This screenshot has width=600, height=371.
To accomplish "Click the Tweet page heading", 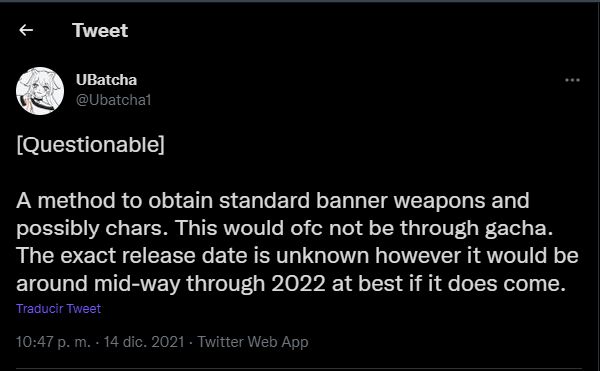I will coord(100,30).
